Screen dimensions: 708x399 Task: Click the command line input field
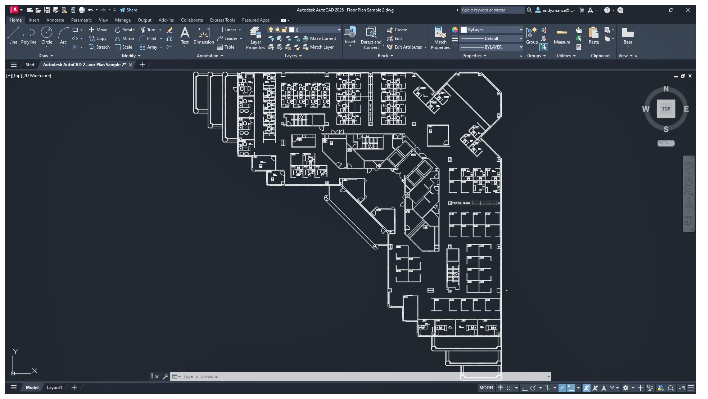360,376
